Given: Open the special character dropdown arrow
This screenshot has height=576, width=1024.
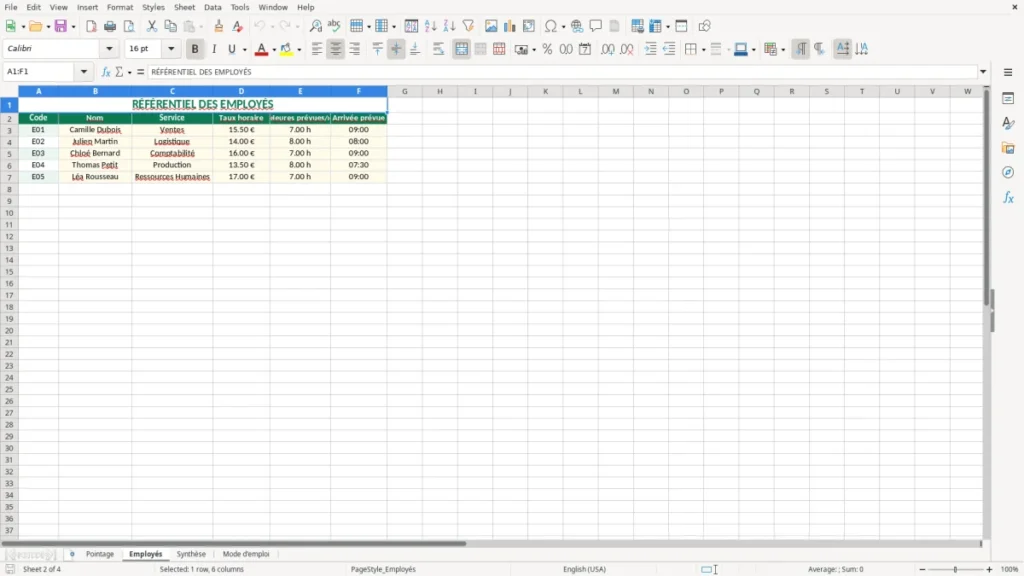Looking at the screenshot, I should pos(563,27).
